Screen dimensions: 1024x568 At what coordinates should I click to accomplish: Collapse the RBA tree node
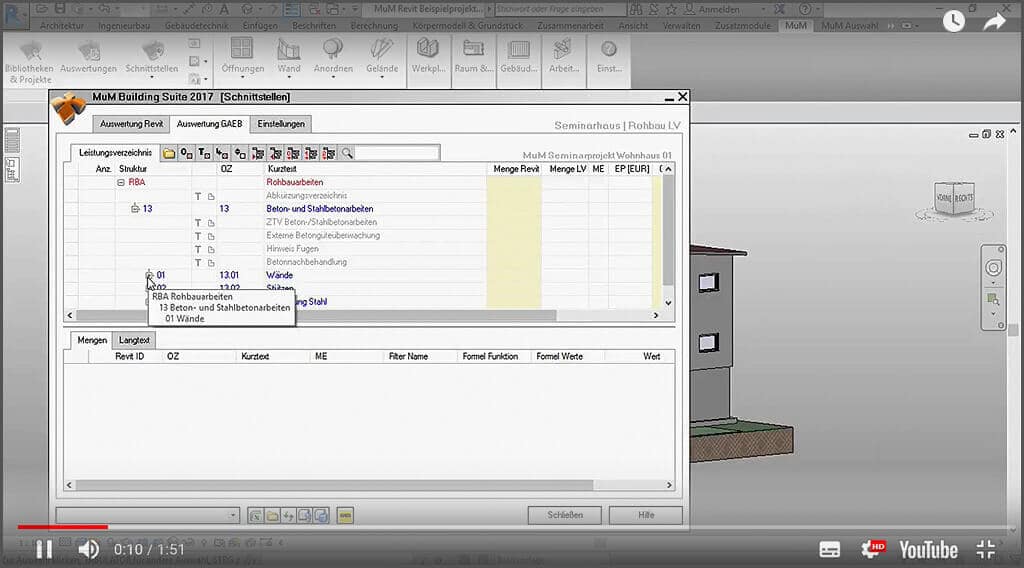click(121, 183)
